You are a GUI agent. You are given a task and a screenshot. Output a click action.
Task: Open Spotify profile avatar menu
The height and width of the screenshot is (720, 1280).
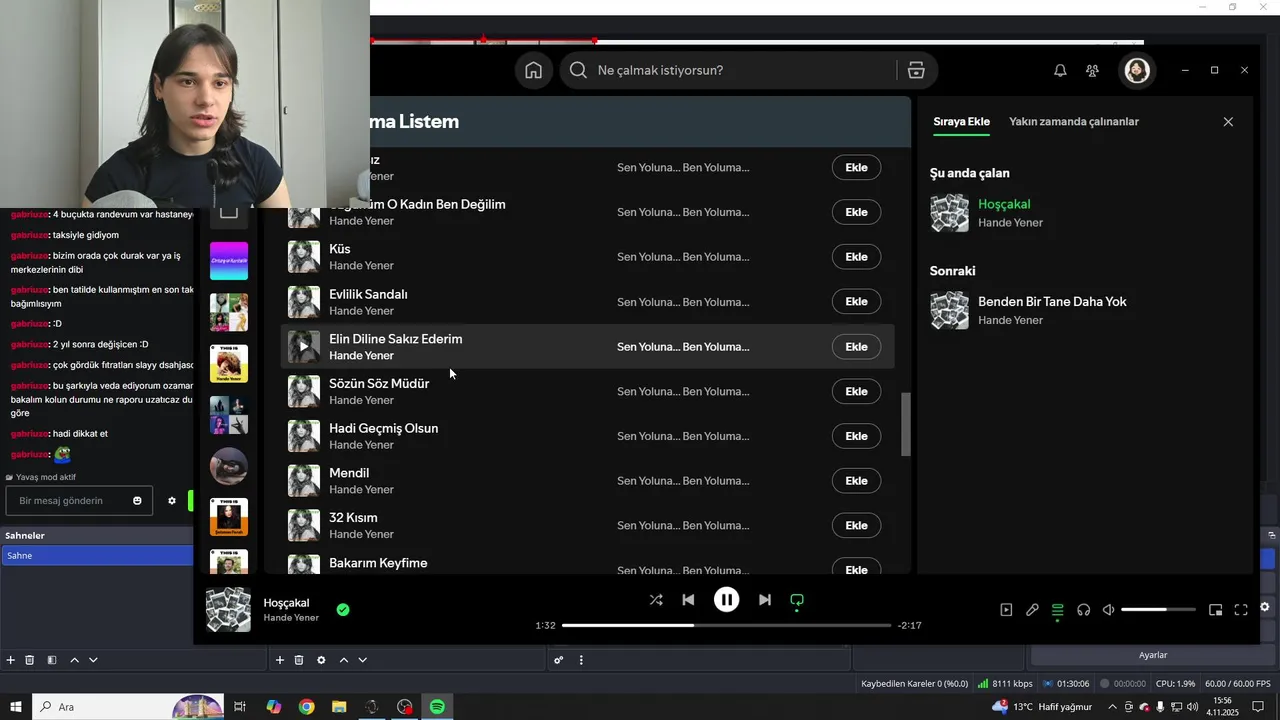[x=1137, y=70]
